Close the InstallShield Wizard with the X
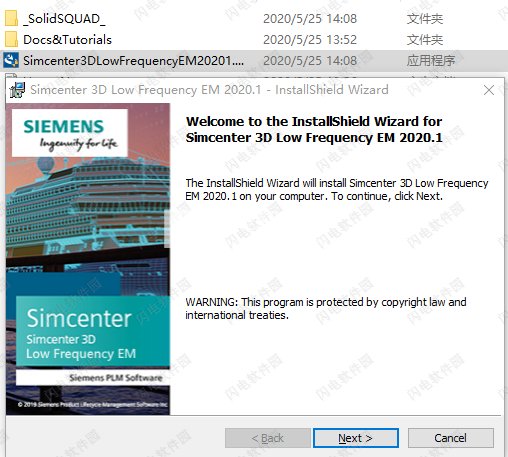Image resolution: width=508 pixels, height=457 pixels. (x=489, y=90)
